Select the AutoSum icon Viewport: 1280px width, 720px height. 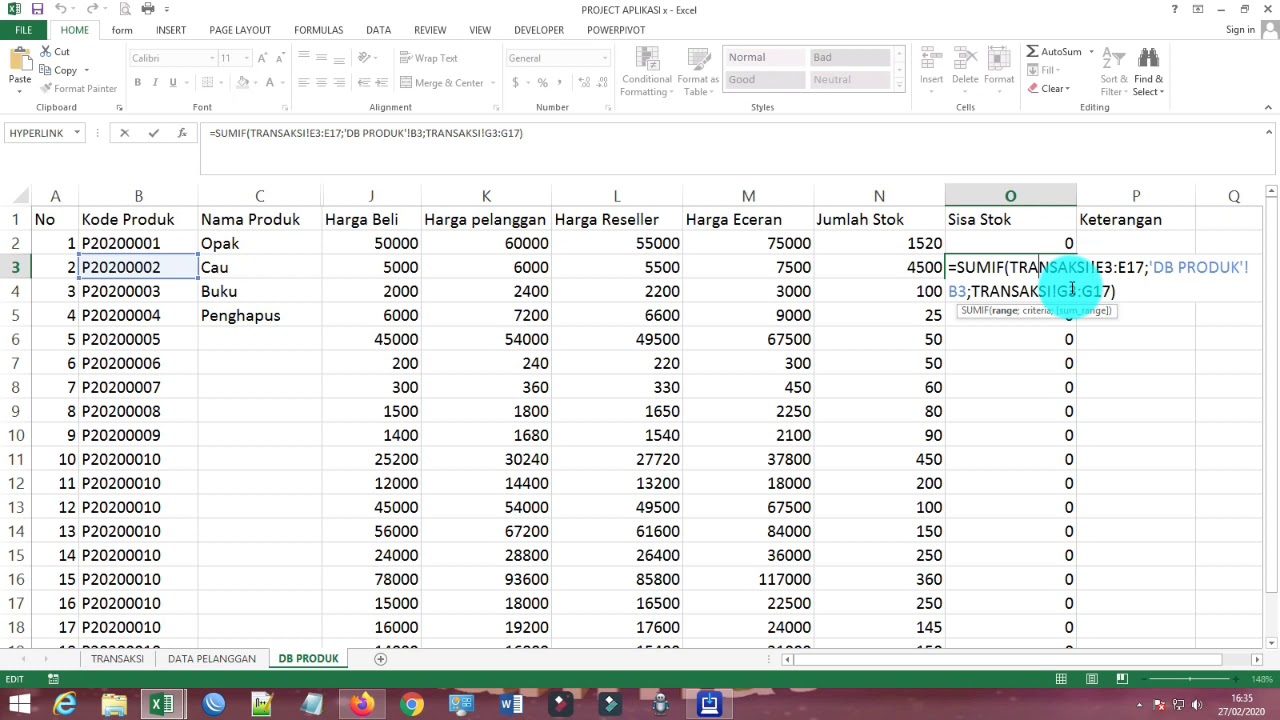[x=1033, y=51]
